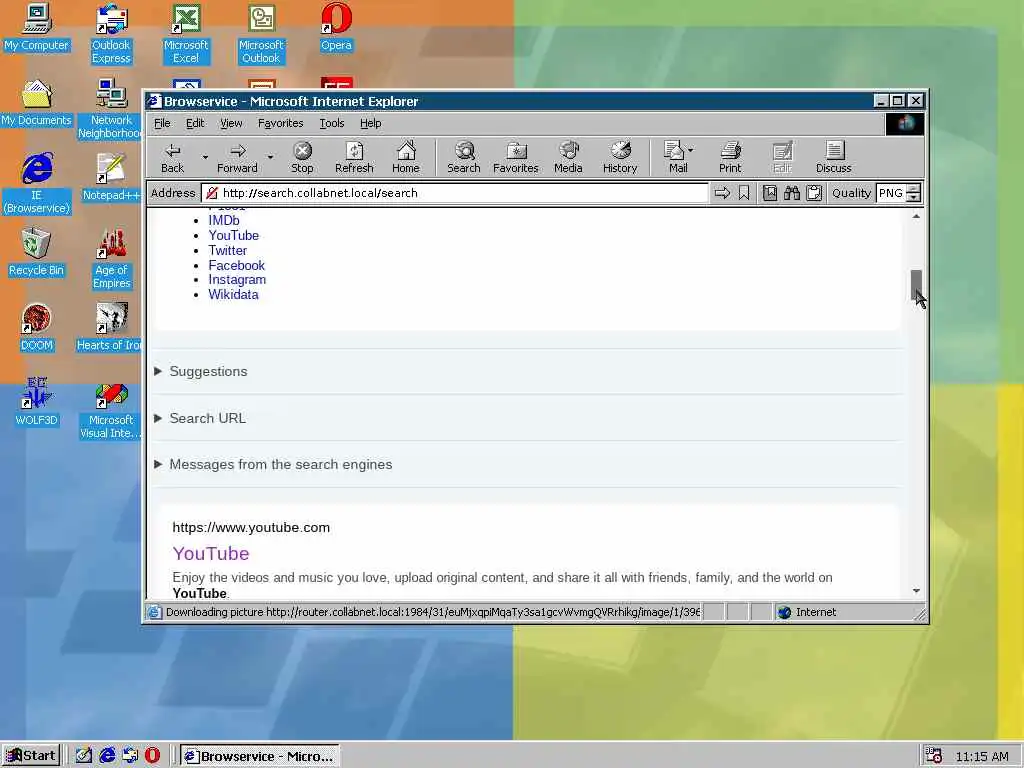Select the Recycle Bin desktop icon
This screenshot has height=768, width=1024.
point(36,252)
